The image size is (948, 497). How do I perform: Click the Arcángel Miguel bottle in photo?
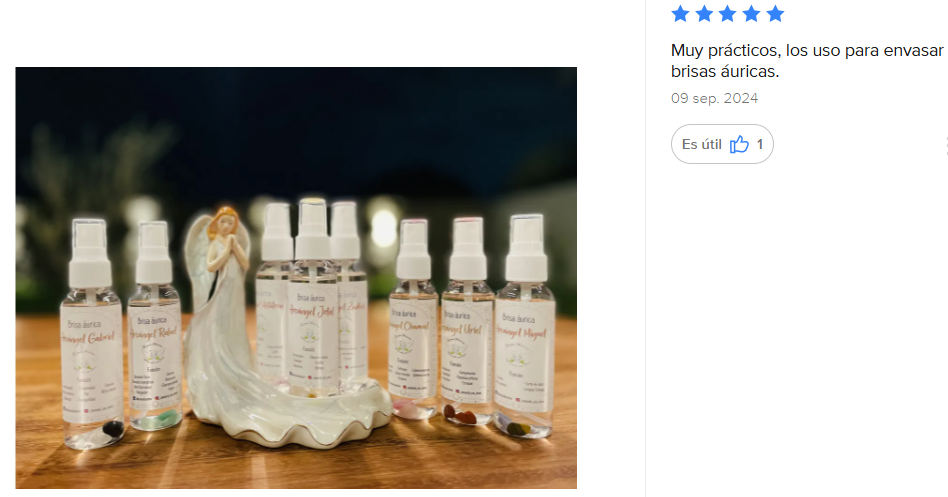(x=525, y=325)
